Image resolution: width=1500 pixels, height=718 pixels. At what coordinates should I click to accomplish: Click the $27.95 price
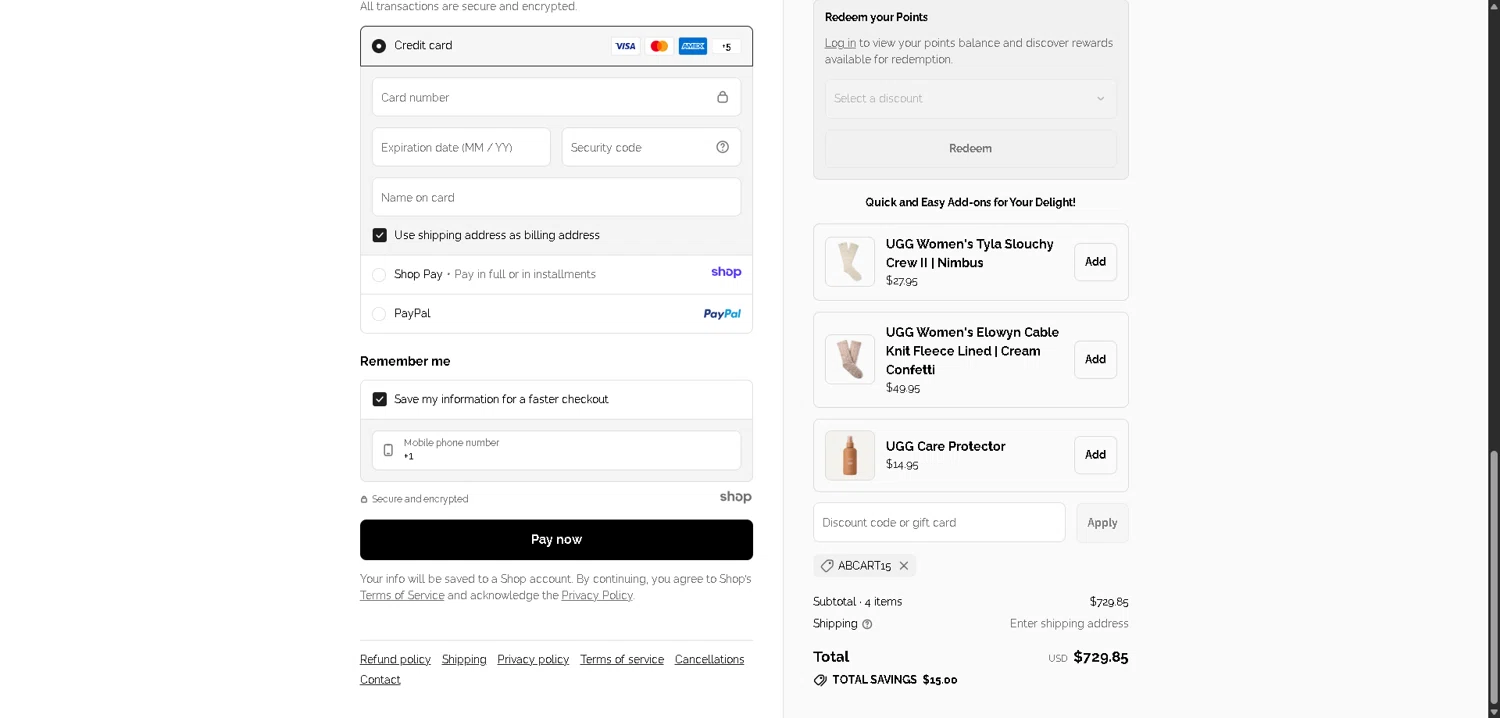pyautogui.click(x=902, y=281)
